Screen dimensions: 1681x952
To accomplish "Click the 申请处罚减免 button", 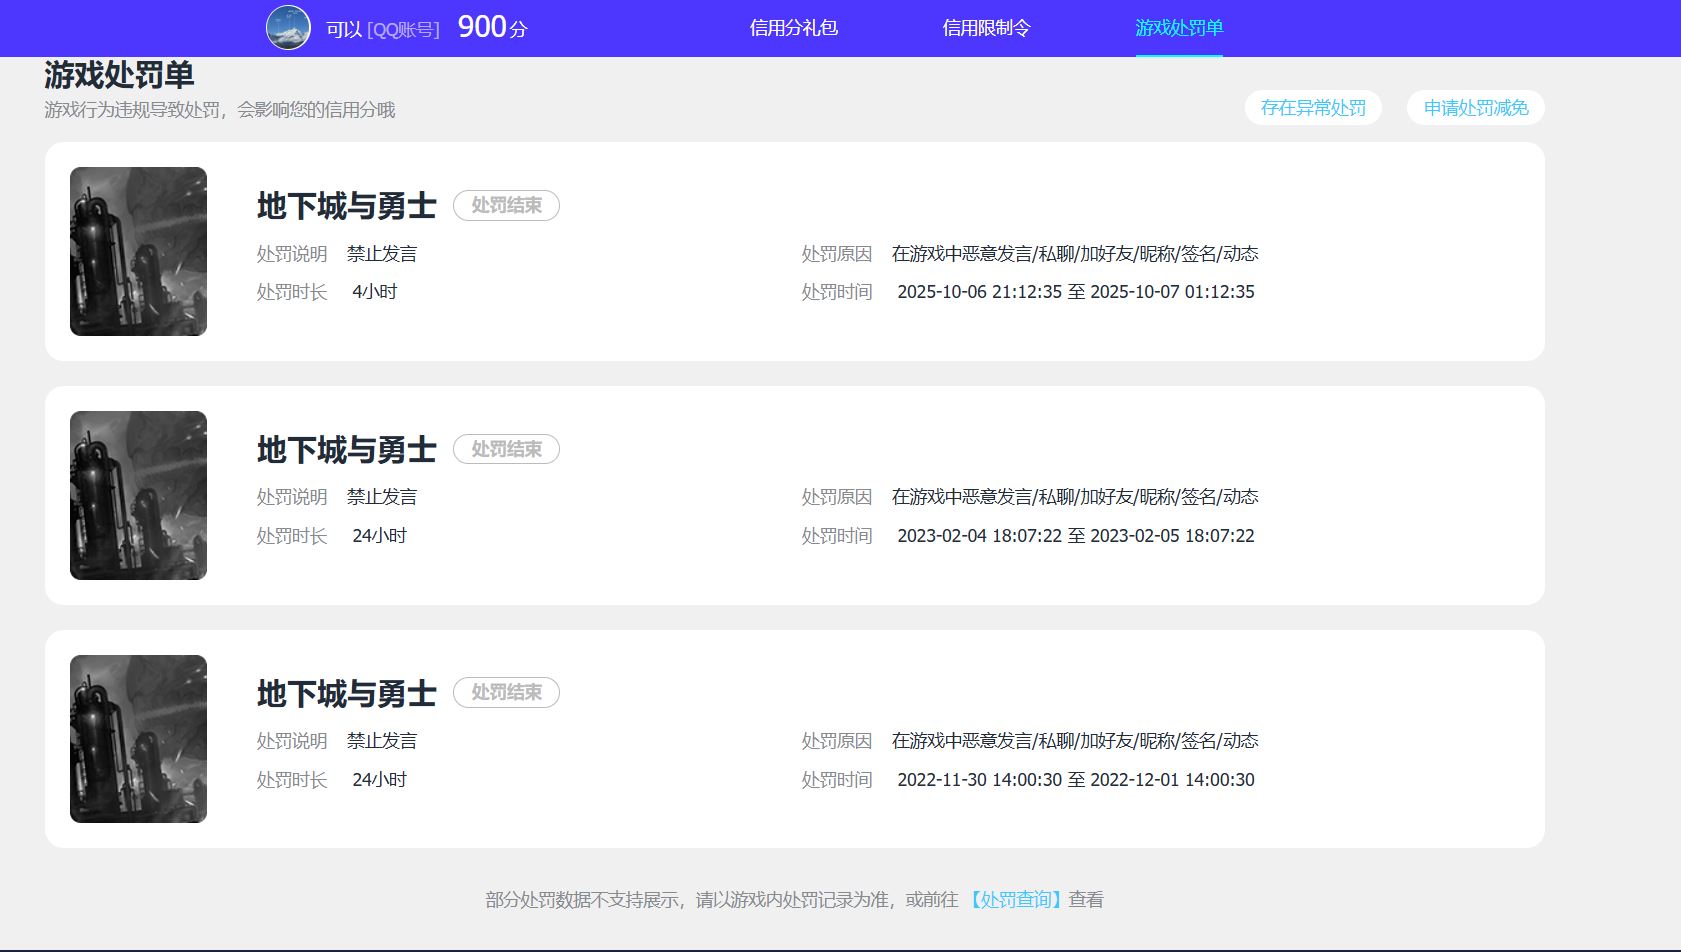I will click(1476, 108).
